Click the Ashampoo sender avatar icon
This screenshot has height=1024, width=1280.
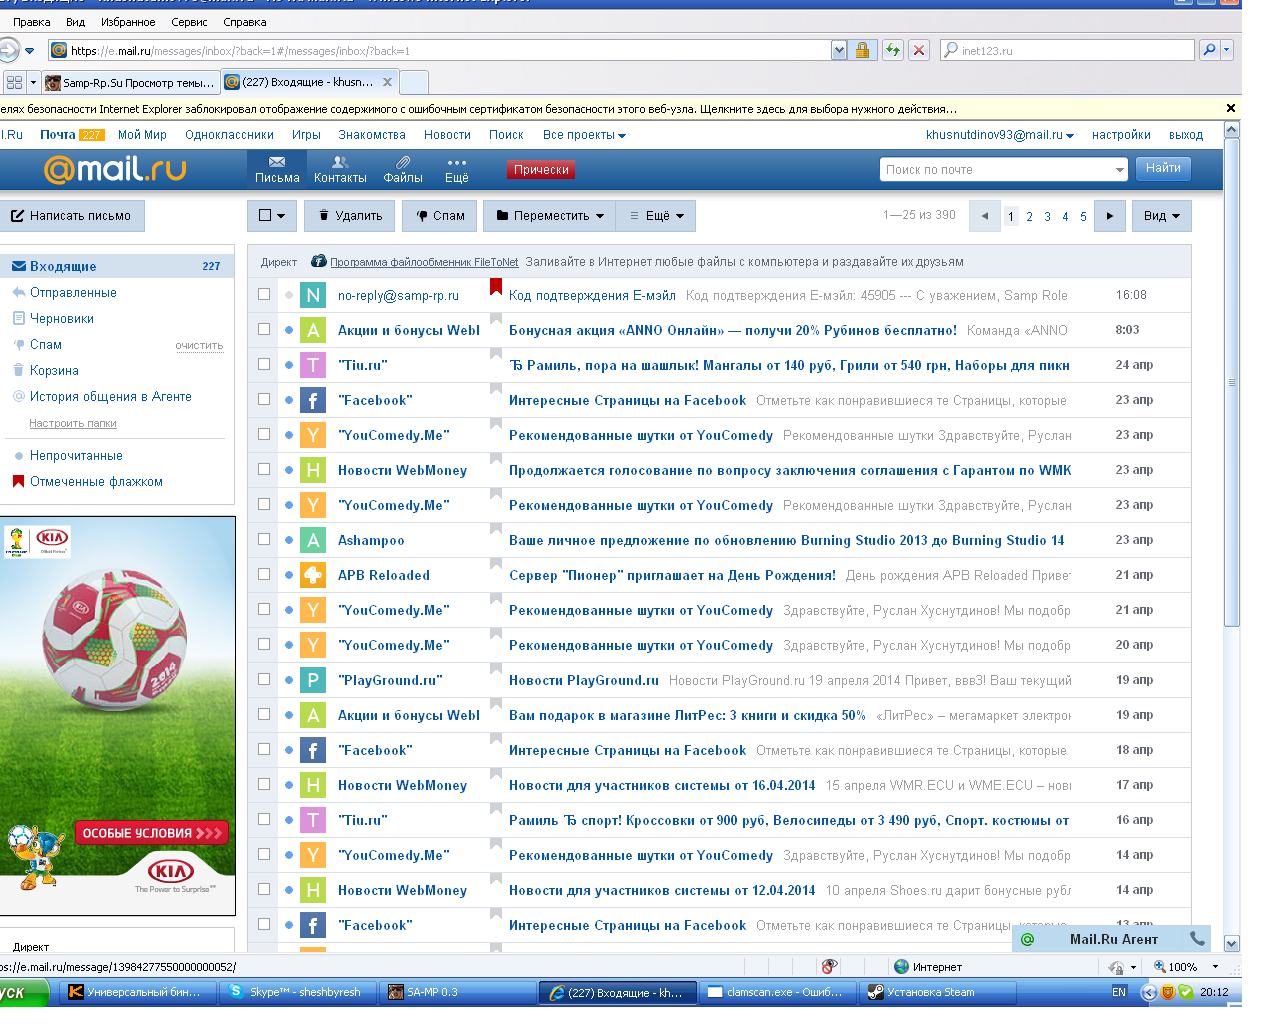pos(313,540)
